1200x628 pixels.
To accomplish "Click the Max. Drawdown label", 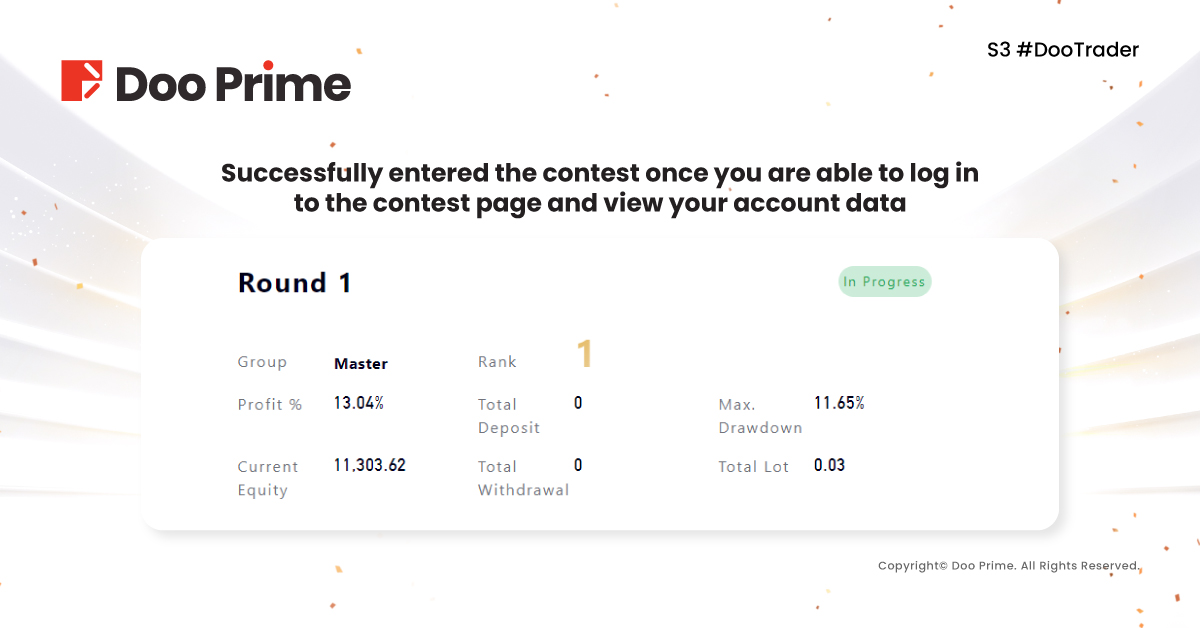I will [760, 416].
